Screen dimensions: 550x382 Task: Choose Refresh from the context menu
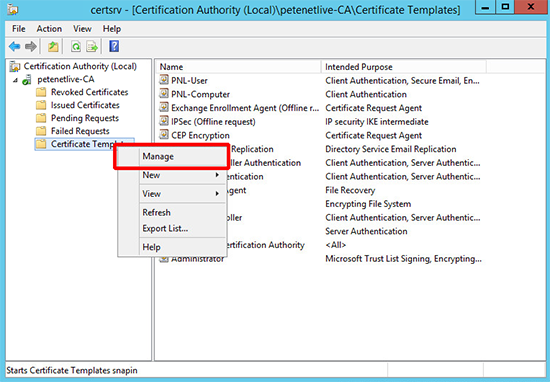coord(172,213)
